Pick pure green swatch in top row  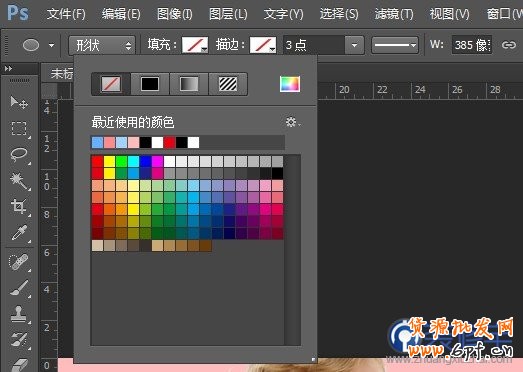coord(121,161)
